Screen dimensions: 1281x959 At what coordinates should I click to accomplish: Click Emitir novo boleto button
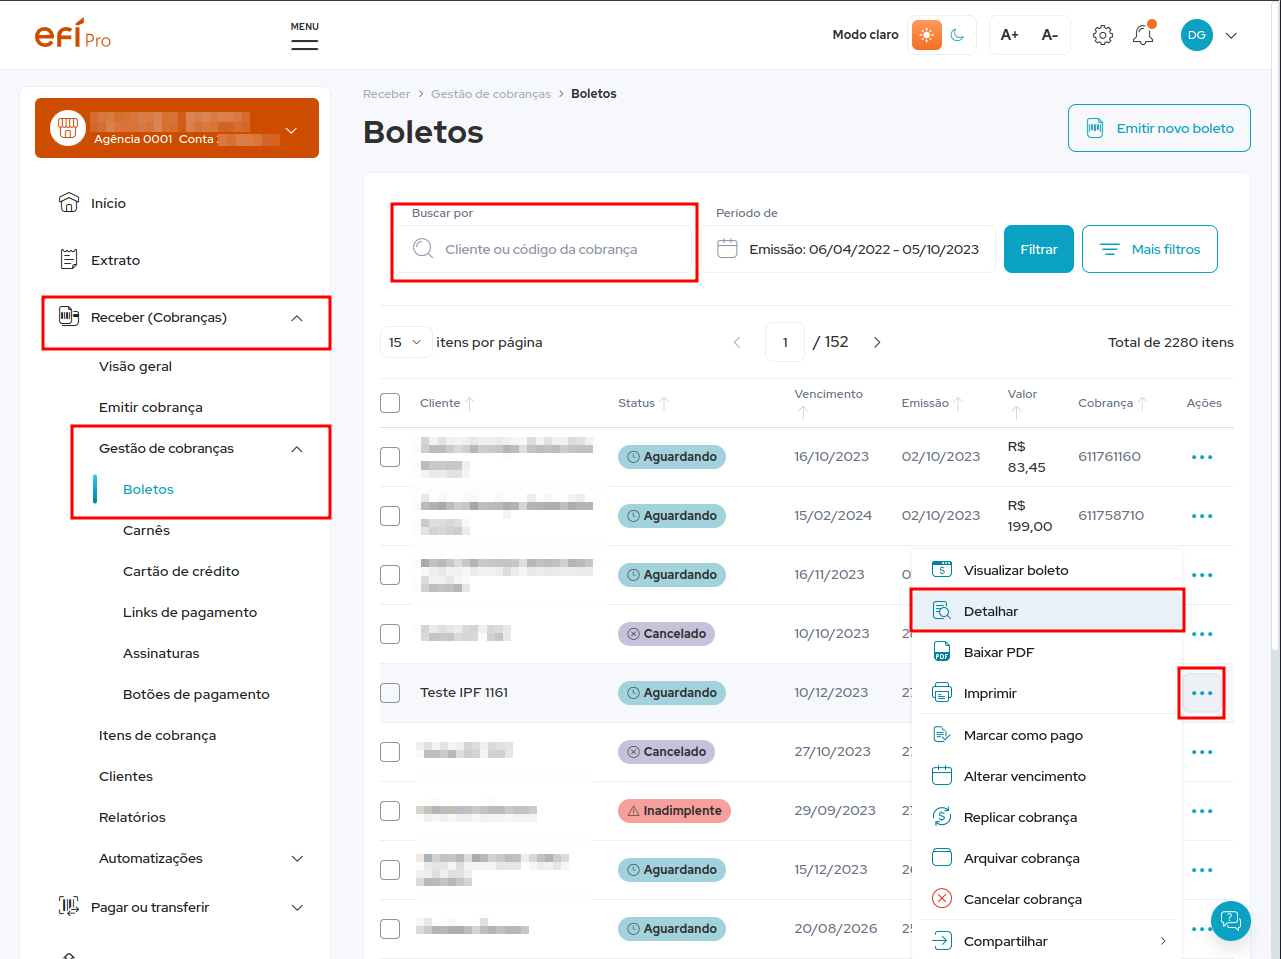coord(1159,128)
